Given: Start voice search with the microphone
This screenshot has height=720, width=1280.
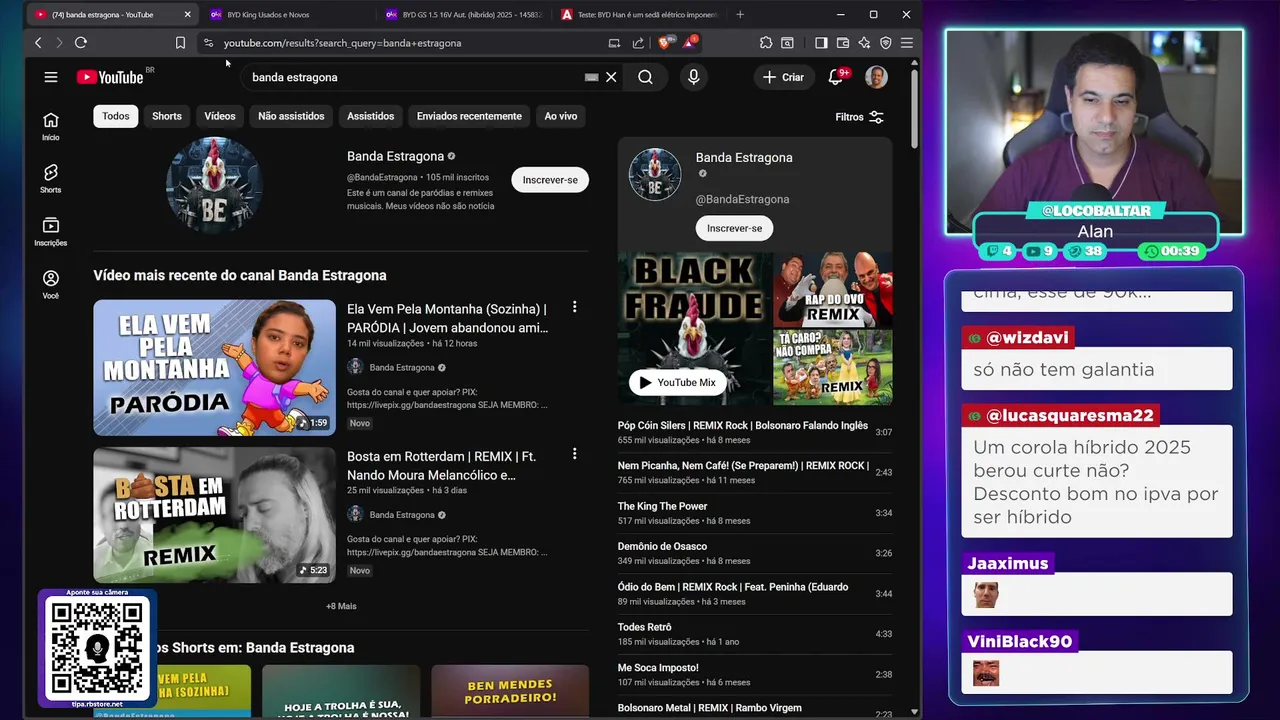Looking at the screenshot, I should (x=693, y=77).
